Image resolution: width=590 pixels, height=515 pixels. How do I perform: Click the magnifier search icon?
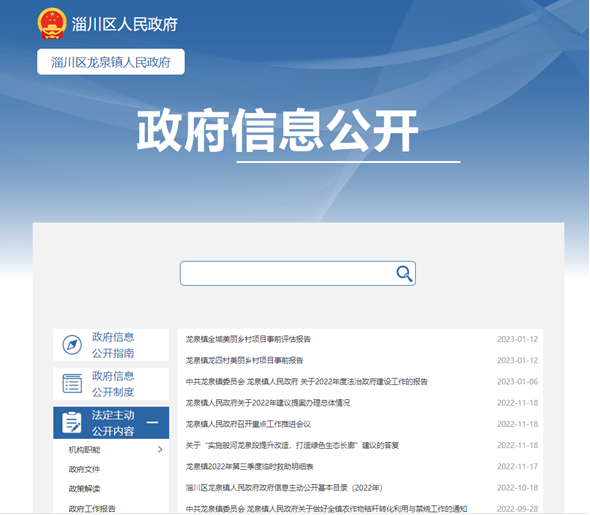(x=404, y=273)
